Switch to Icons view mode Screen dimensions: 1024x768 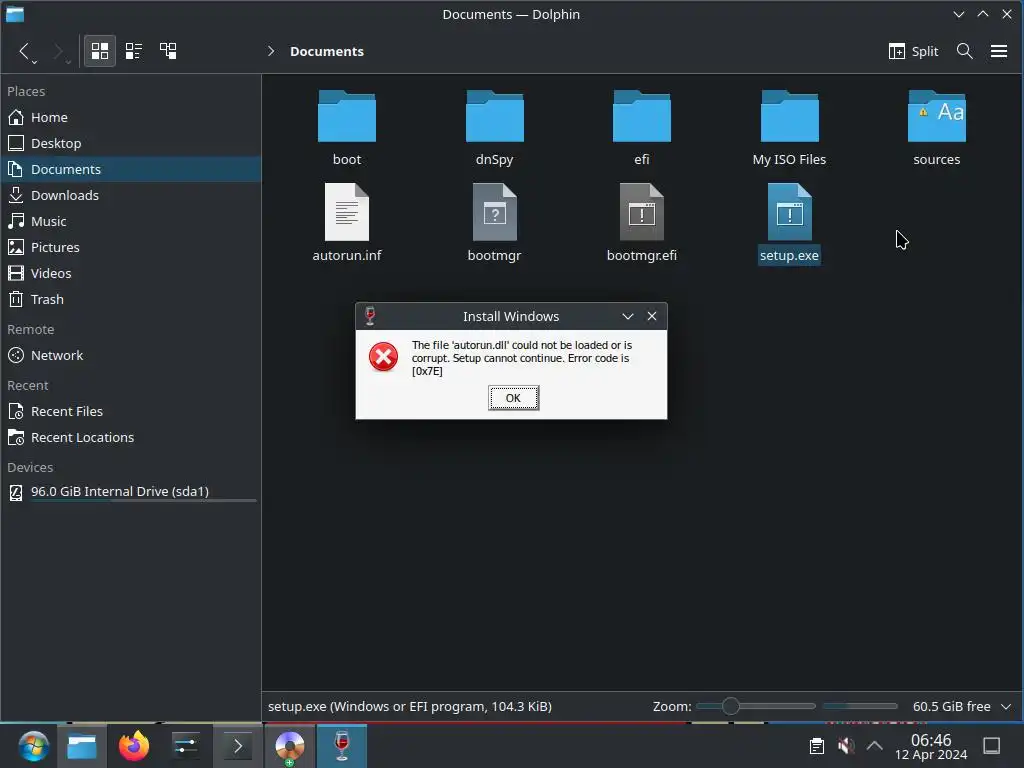click(x=100, y=51)
